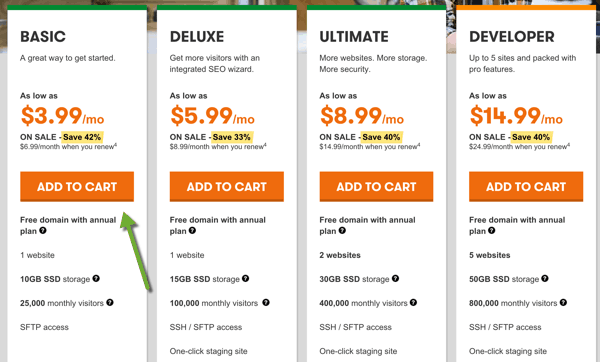
Task: Add the Developer plan to cart
Action: pyautogui.click(x=526, y=186)
